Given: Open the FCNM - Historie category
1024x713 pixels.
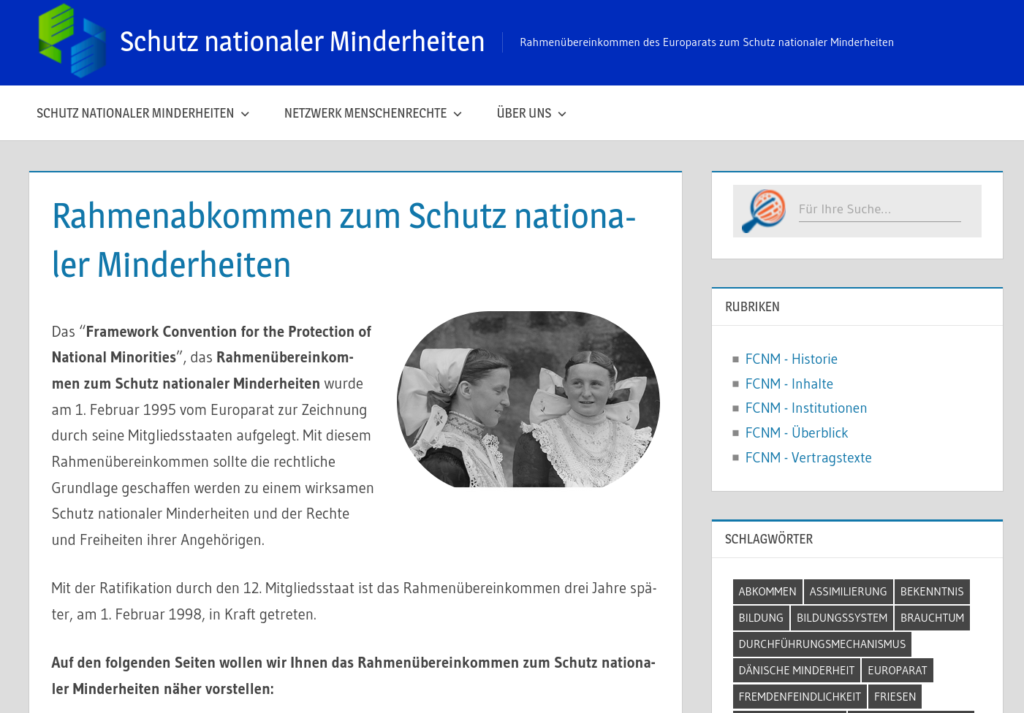Looking at the screenshot, I should [791, 359].
